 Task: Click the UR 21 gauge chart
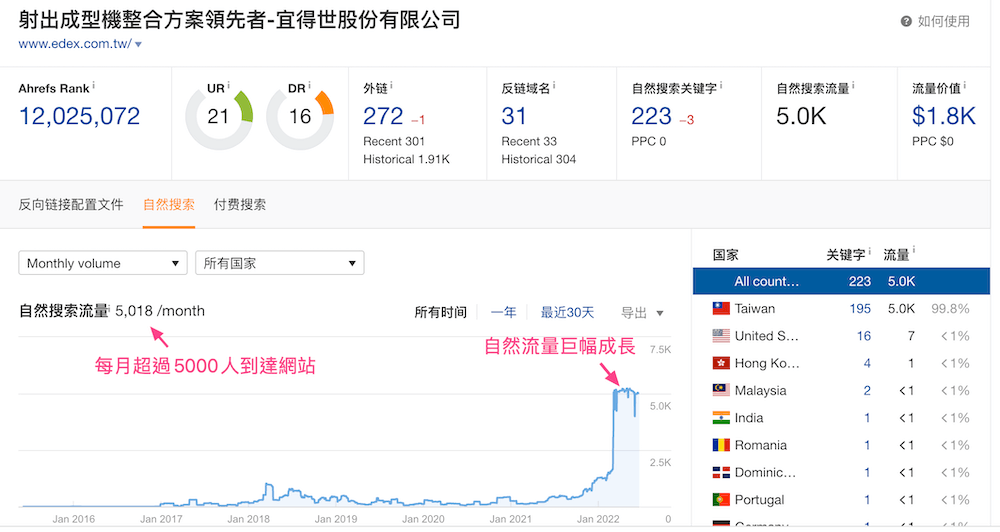click(x=219, y=117)
